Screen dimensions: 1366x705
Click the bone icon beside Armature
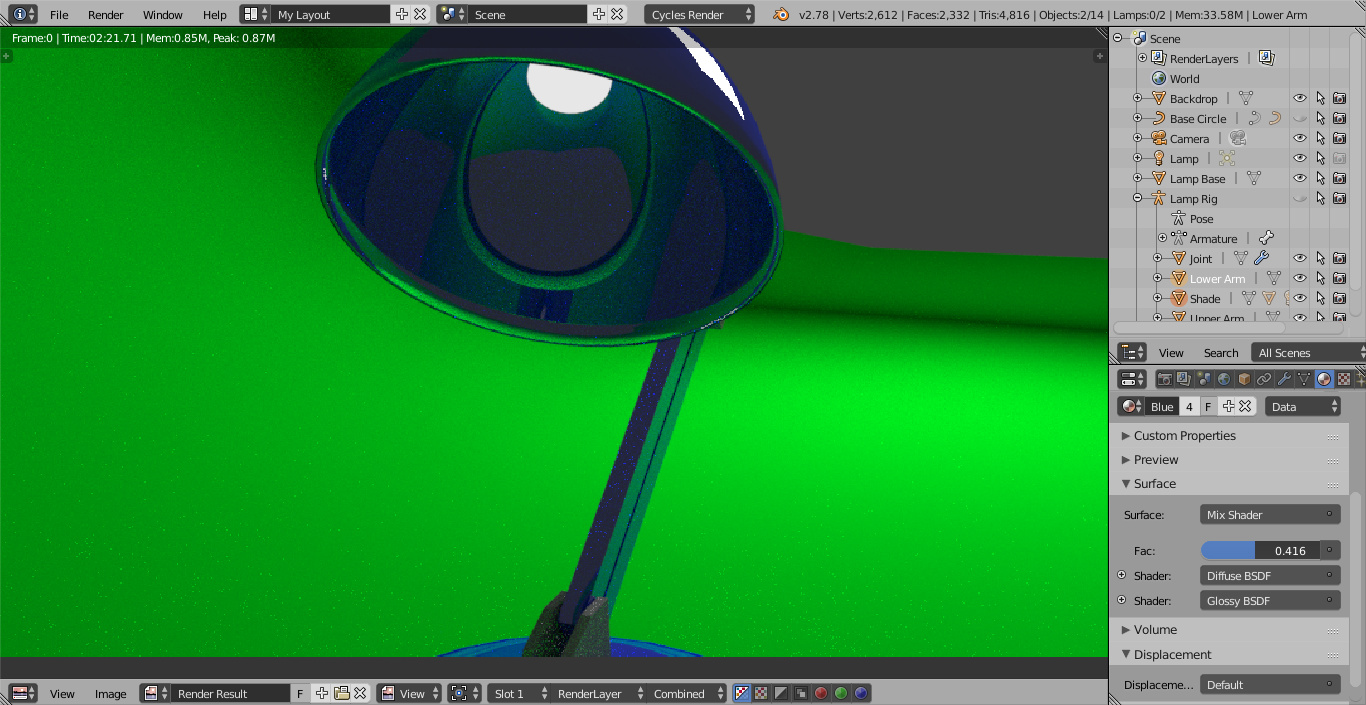pos(1266,238)
